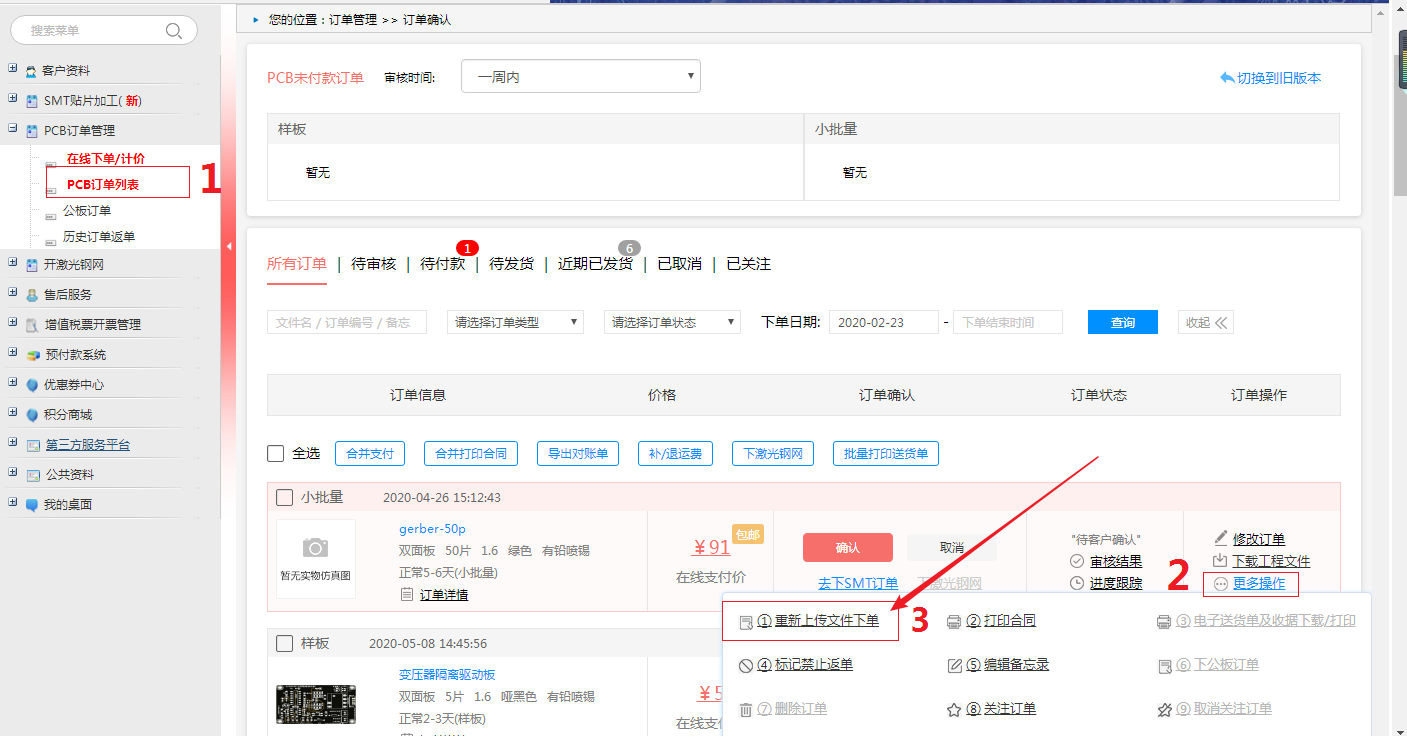Tick the 全选 select-all checkbox
1407x736 pixels.
tap(276, 454)
